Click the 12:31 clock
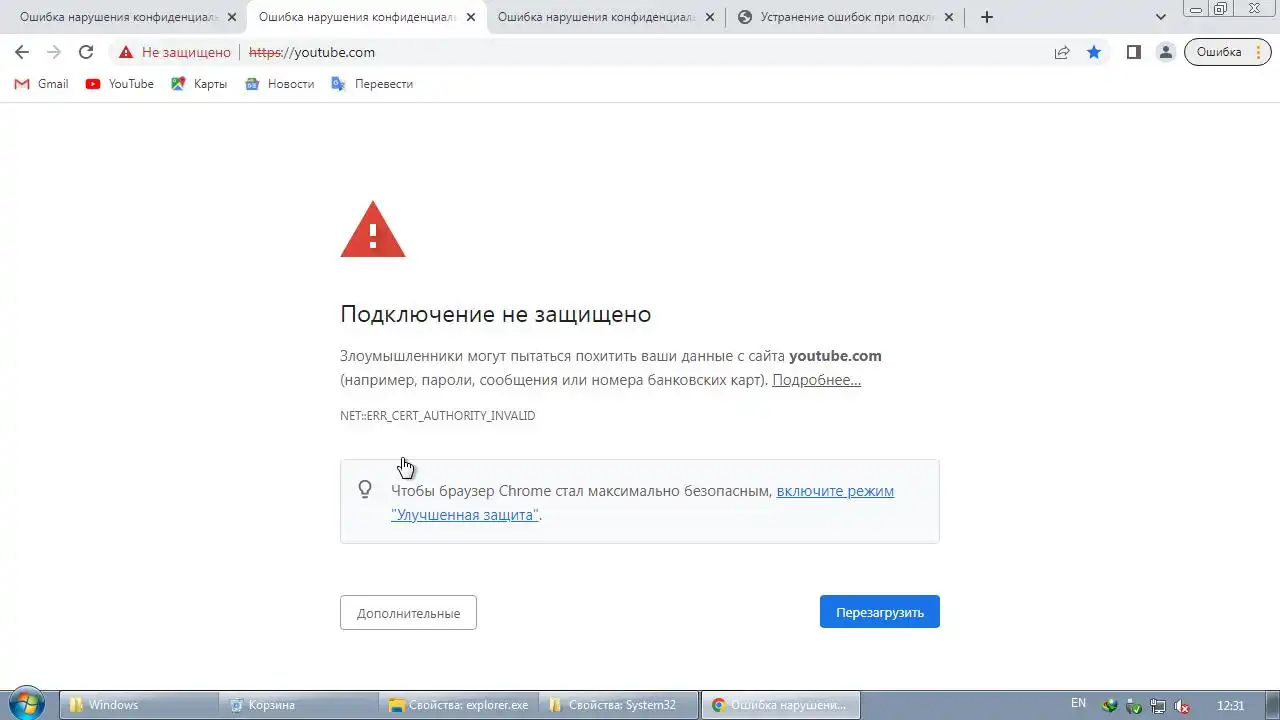Viewport: 1280px width, 720px height. pyautogui.click(x=1231, y=705)
